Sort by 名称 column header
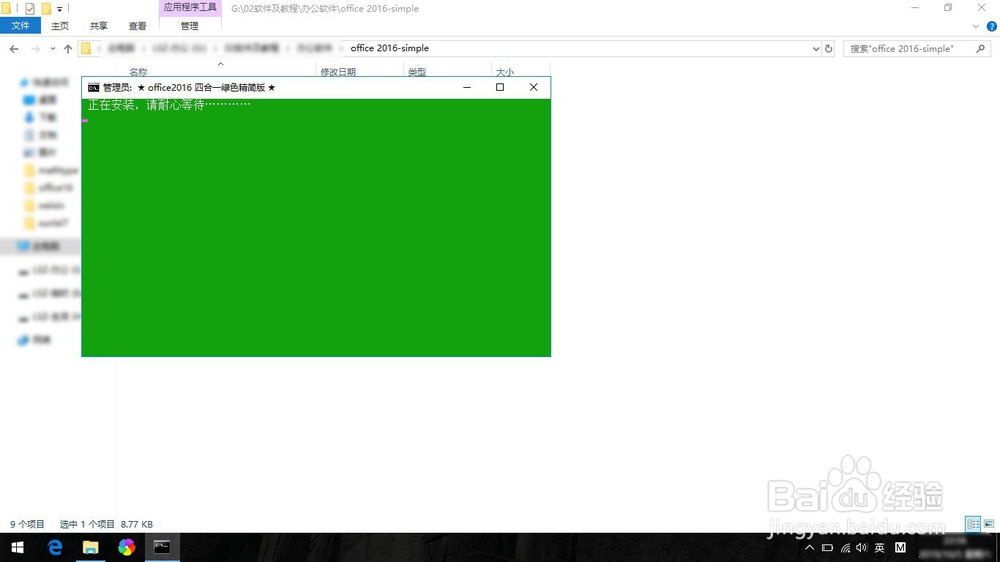Image resolution: width=1000 pixels, height=562 pixels. point(138,72)
